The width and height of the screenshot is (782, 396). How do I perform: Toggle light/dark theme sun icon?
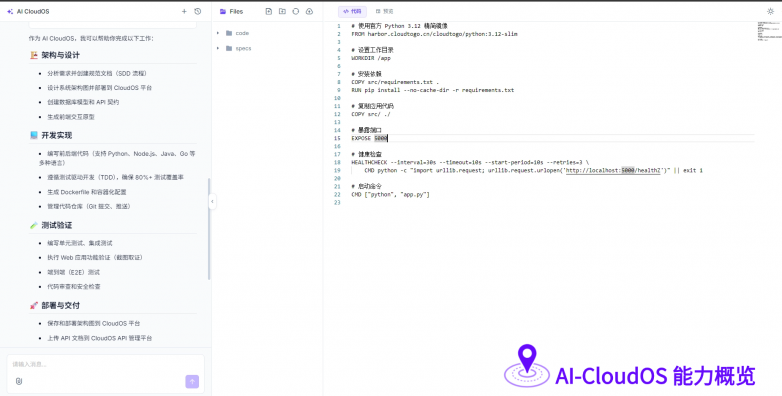pos(771,11)
